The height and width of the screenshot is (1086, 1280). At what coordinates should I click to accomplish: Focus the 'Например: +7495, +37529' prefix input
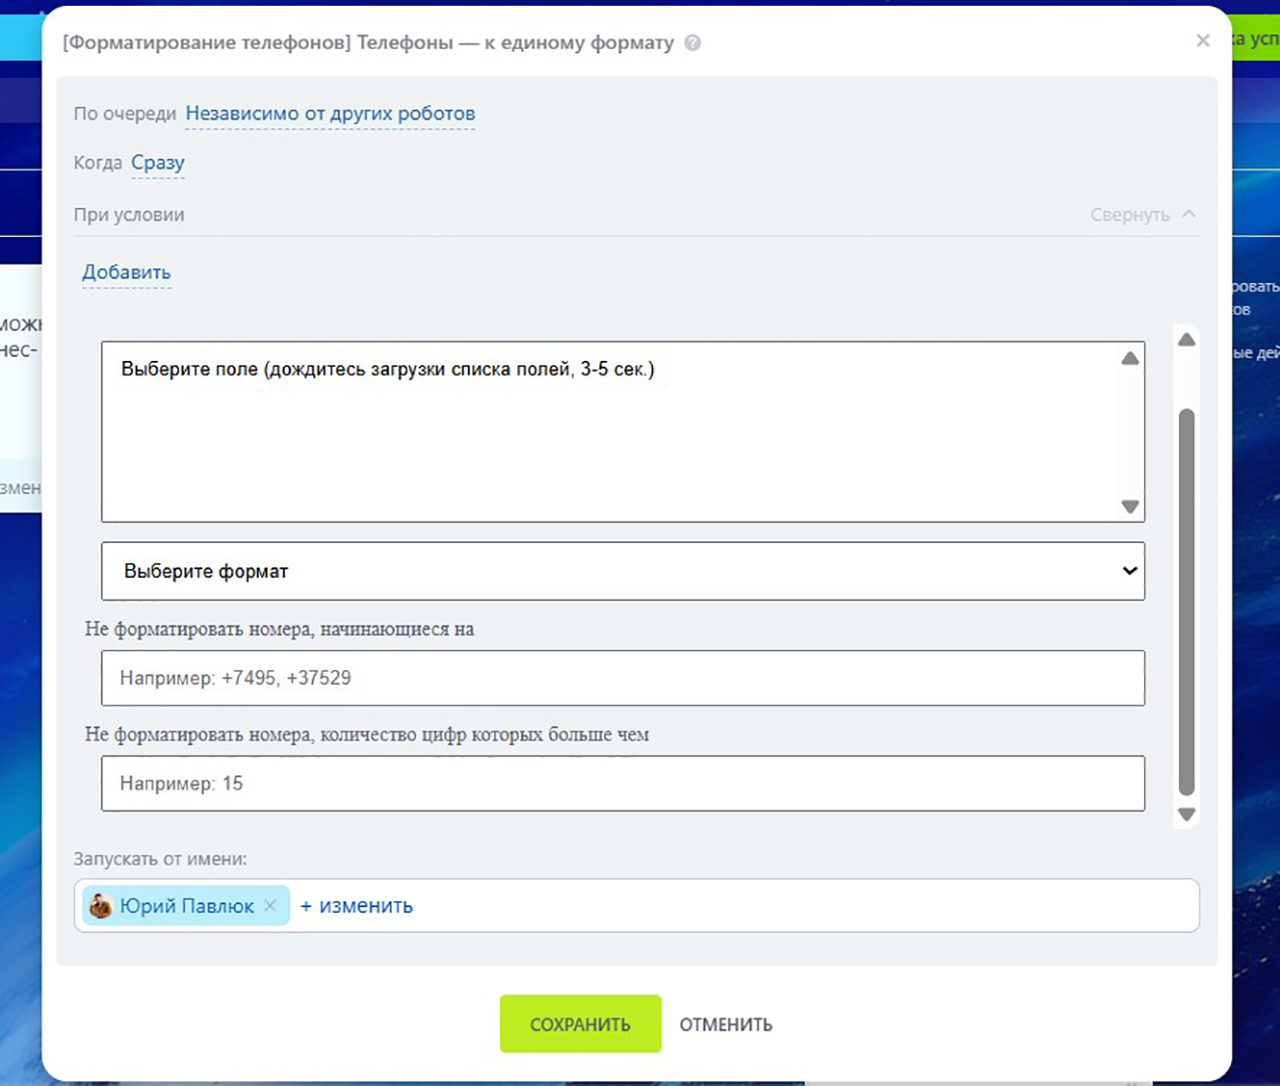click(623, 678)
